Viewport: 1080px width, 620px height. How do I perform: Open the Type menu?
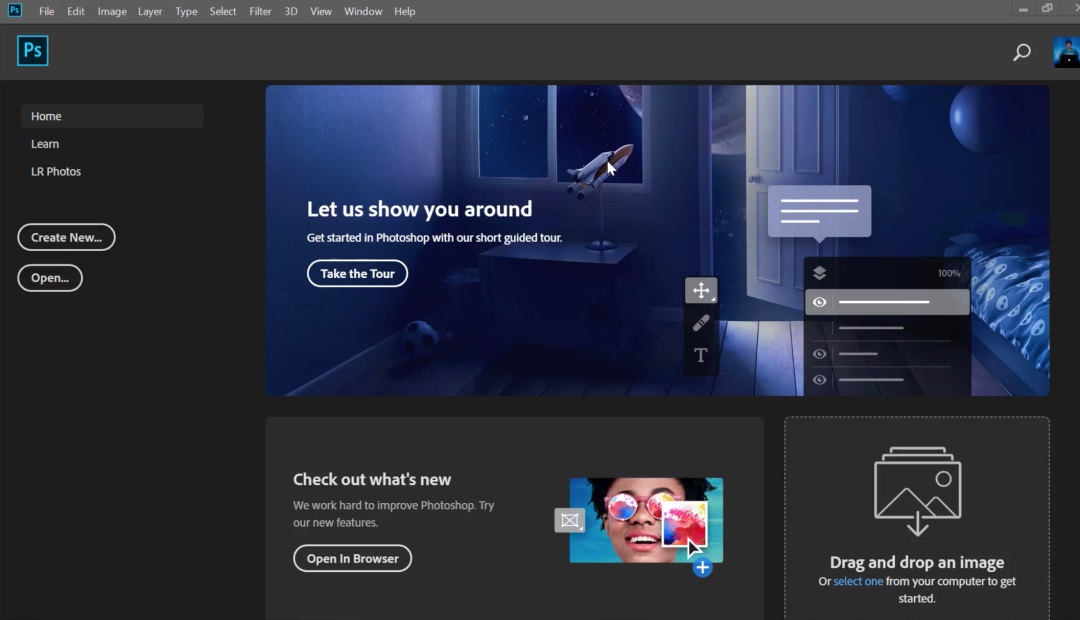point(186,11)
